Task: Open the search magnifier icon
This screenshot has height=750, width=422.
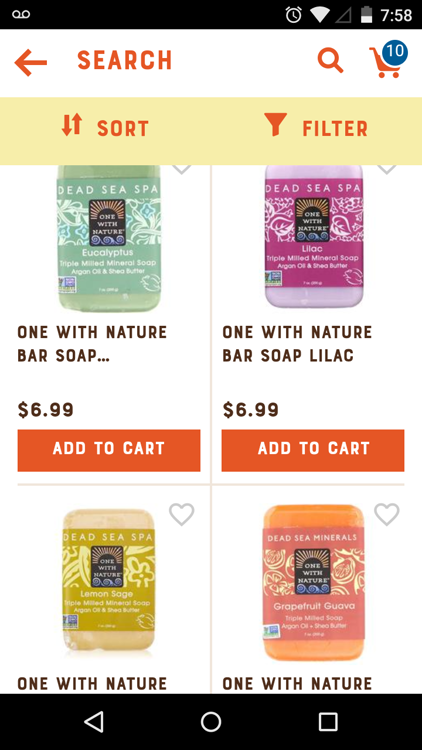Action: [331, 61]
